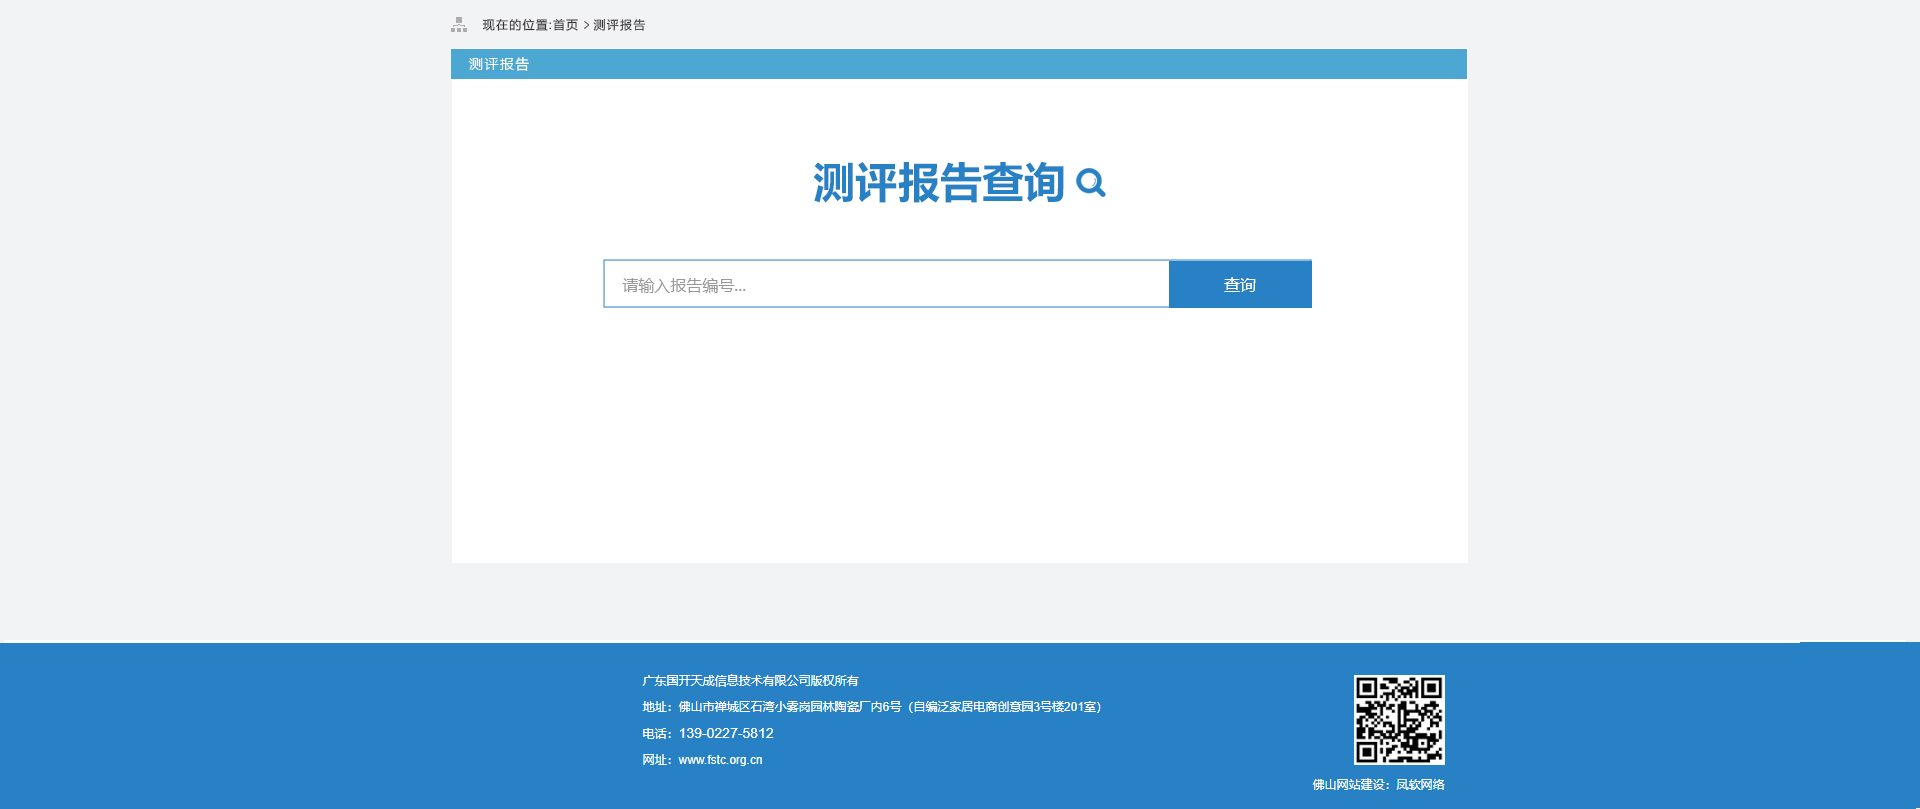The width and height of the screenshot is (1920, 809).
Task: Click the 电话 label in footer
Action: click(x=655, y=734)
